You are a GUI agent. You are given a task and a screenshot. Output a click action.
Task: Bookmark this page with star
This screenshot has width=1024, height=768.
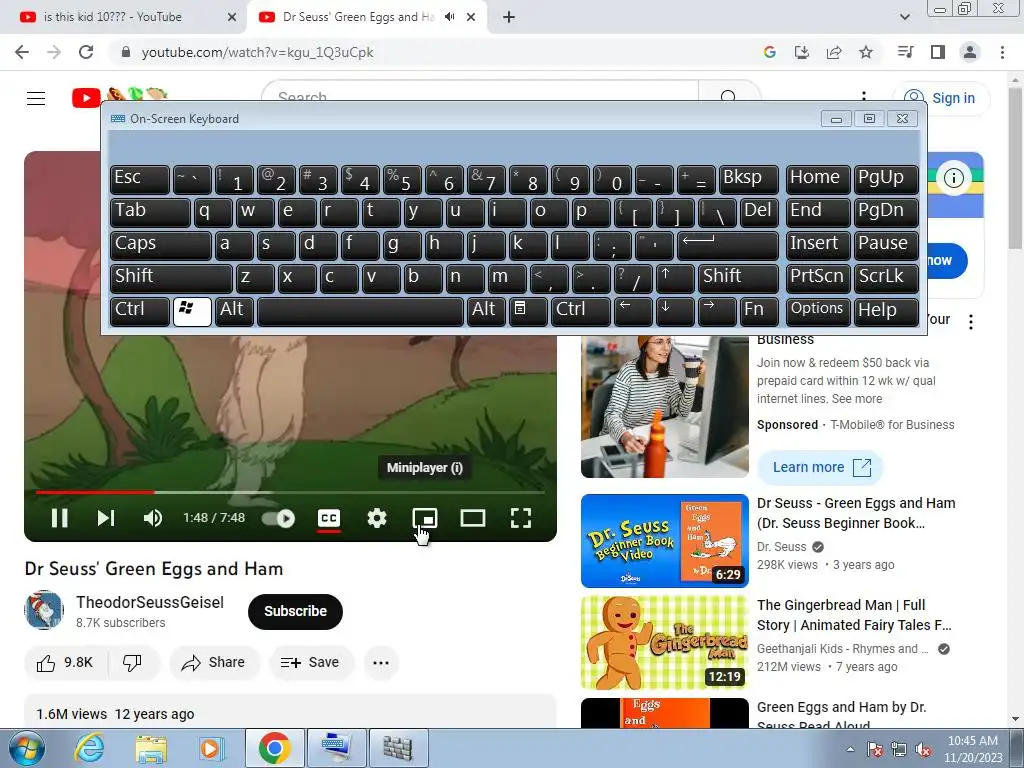coord(866,52)
